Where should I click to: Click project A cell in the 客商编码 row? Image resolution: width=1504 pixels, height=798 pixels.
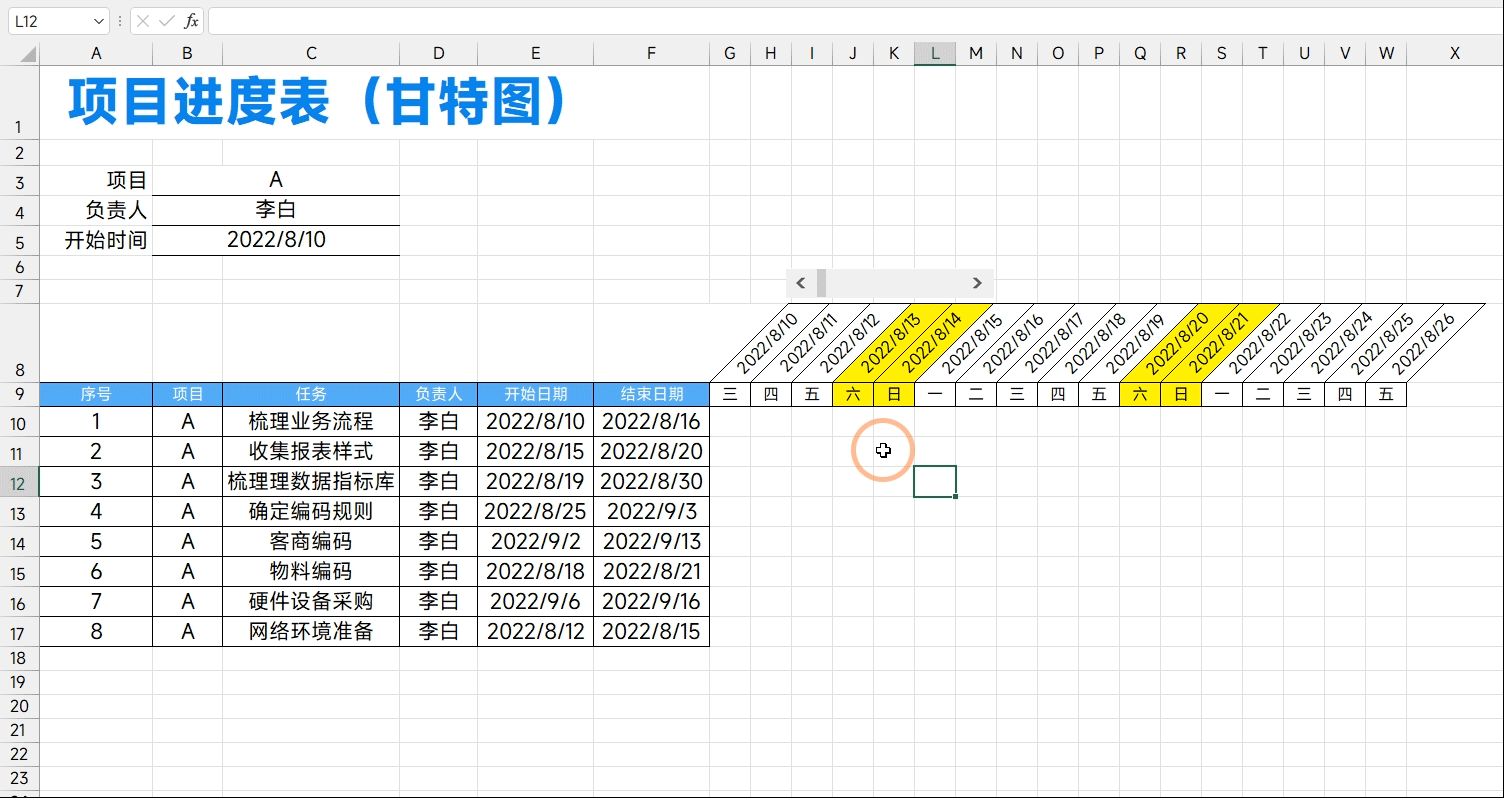pos(188,542)
